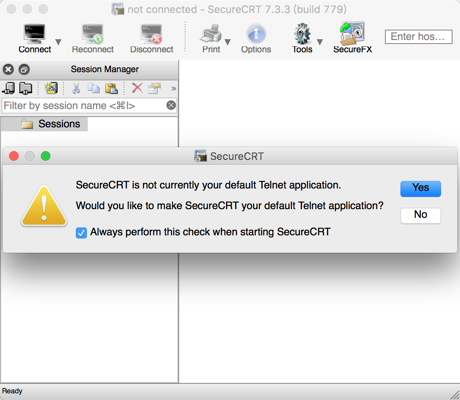The image size is (460, 400).
Task: Click the Reconnect toolbar icon
Action: click(x=93, y=34)
